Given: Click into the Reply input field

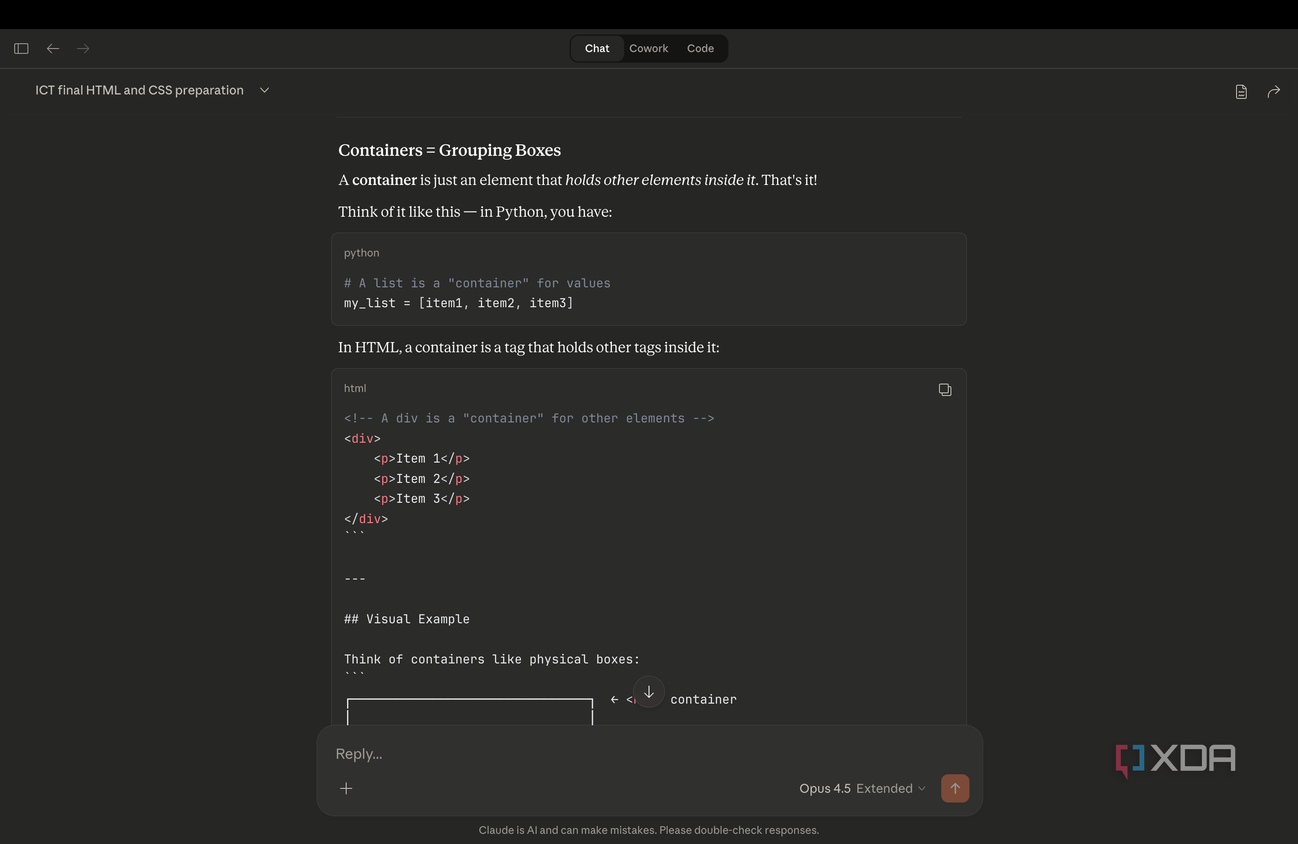Looking at the screenshot, I should click(x=649, y=754).
